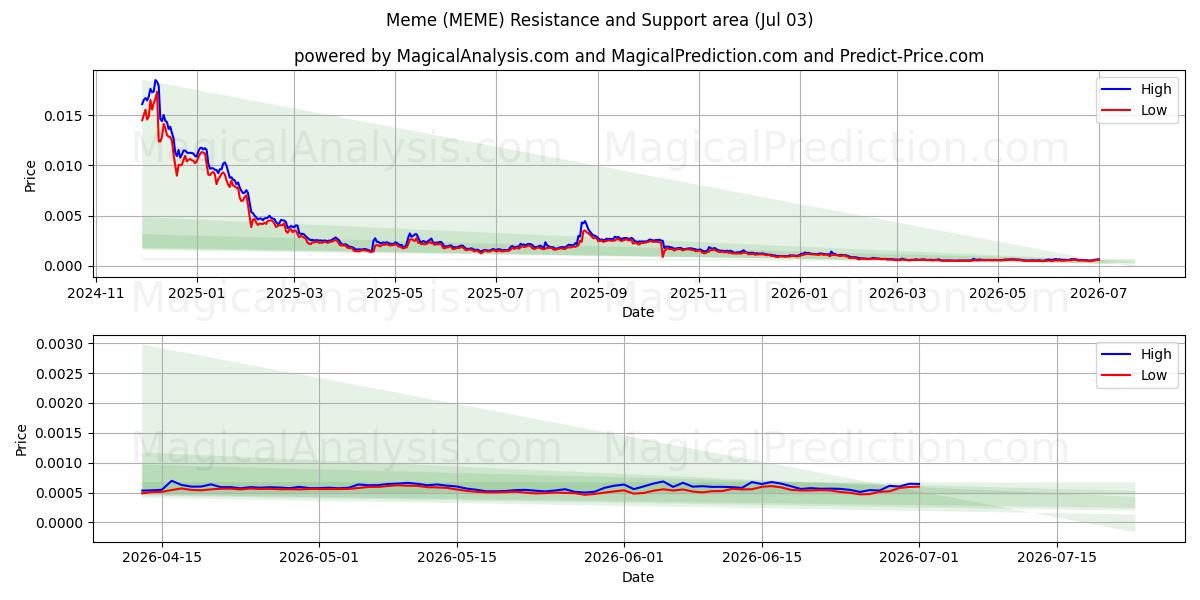This screenshot has width=1200, height=600.
Task: Click the '2025-03' date tick label
Action: 294,293
